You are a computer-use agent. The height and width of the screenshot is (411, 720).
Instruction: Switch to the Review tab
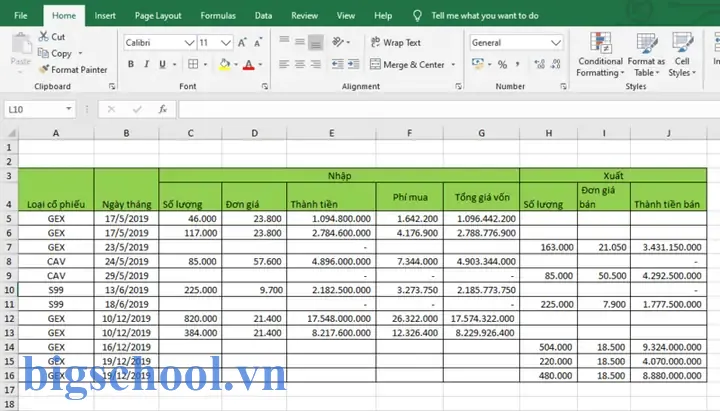304,16
